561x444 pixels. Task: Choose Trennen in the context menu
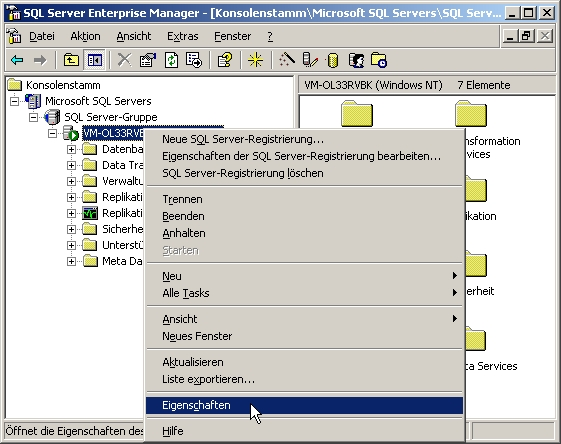[x=304, y=199]
